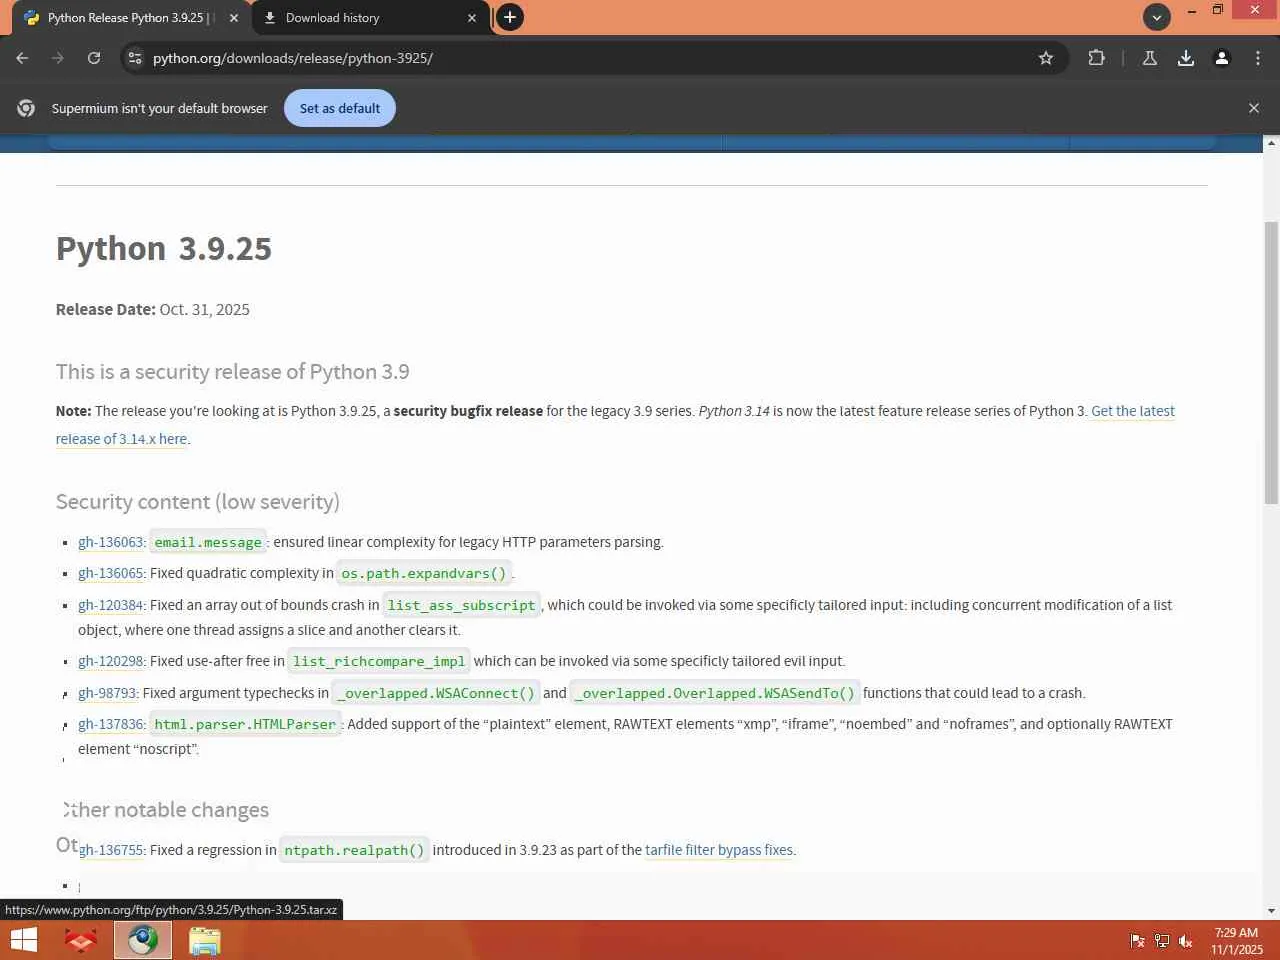Click the 'ntpath.realpath()' code text
The width and height of the screenshot is (1280, 960).
tap(354, 850)
